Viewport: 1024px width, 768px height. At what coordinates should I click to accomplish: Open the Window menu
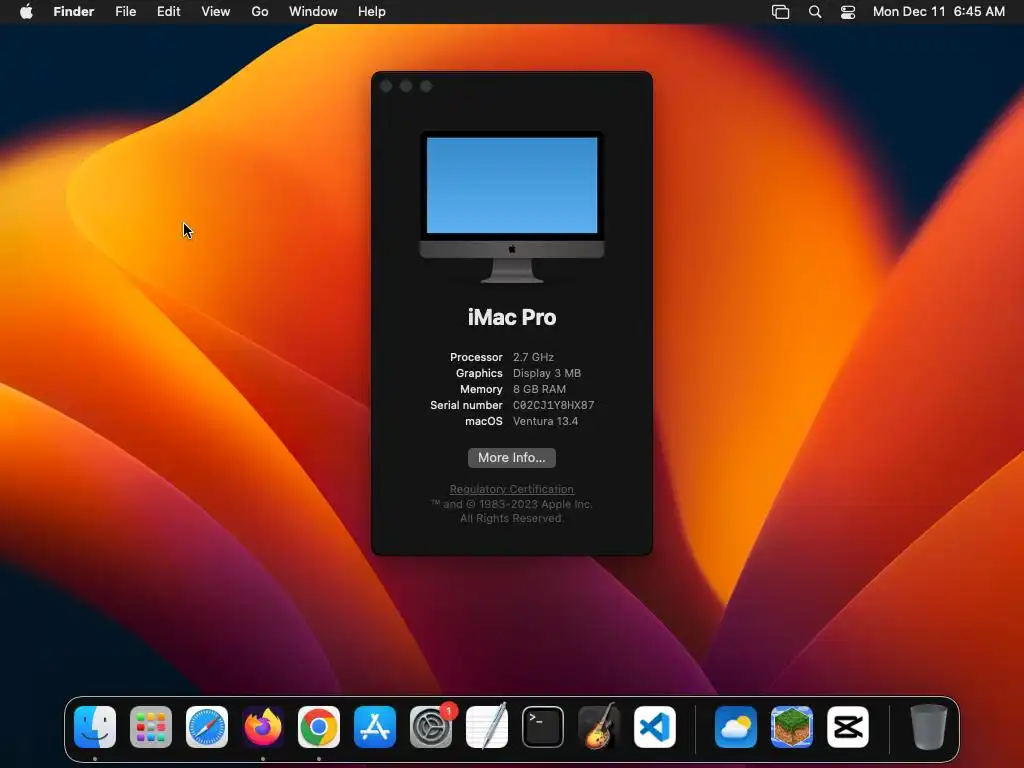click(313, 11)
